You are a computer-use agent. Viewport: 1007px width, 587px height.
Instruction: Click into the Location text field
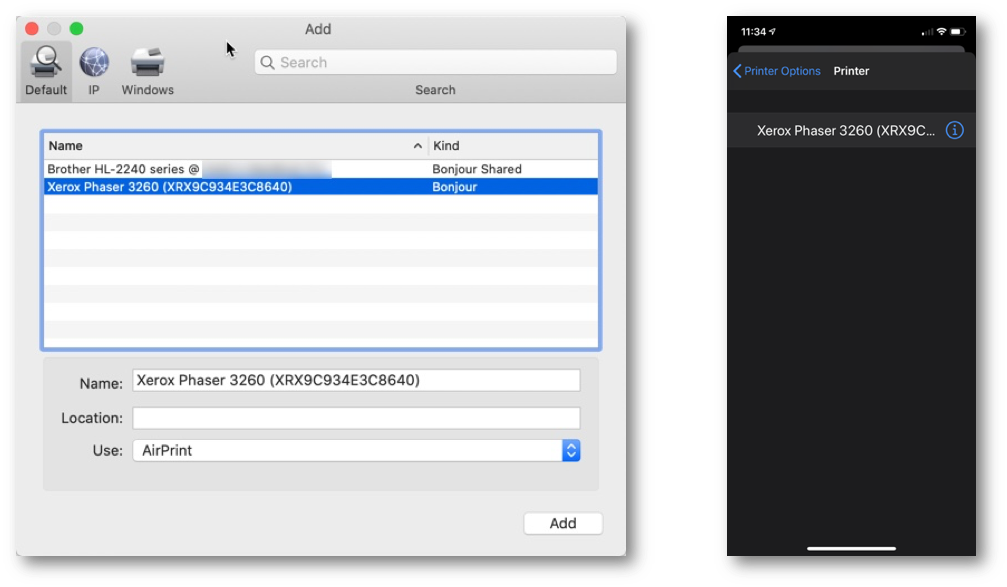(356, 418)
